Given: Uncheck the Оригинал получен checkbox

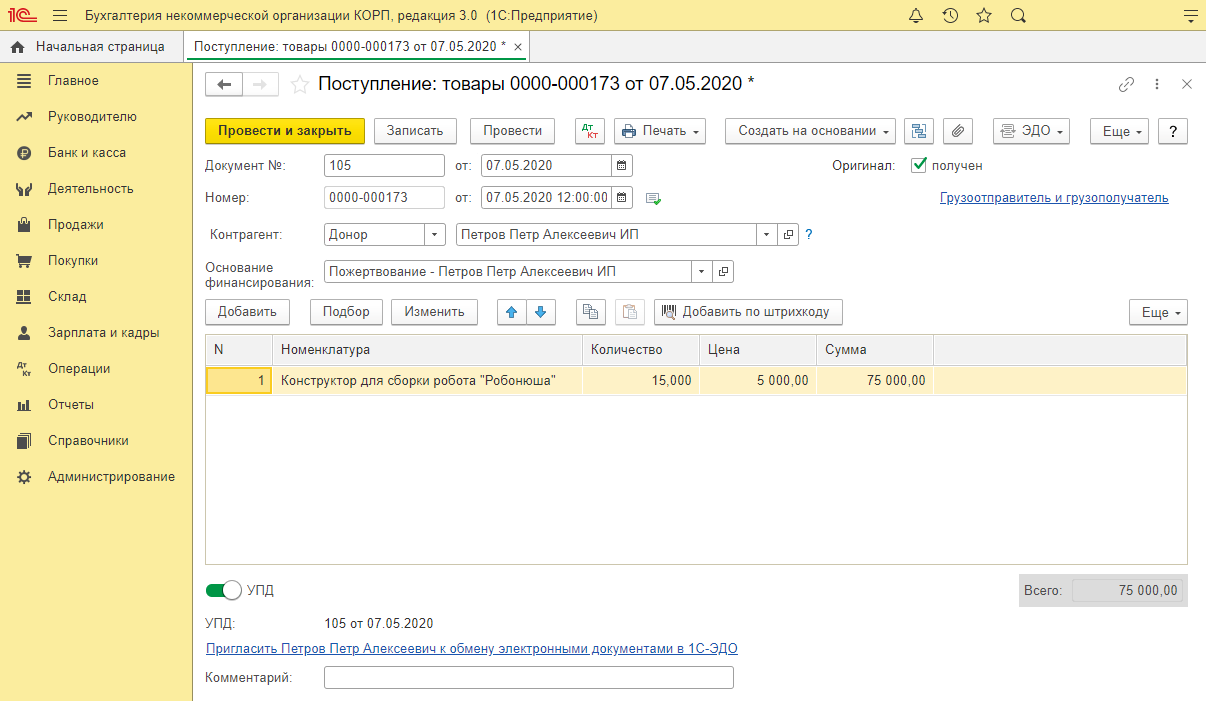Looking at the screenshot, I should 919,166.
